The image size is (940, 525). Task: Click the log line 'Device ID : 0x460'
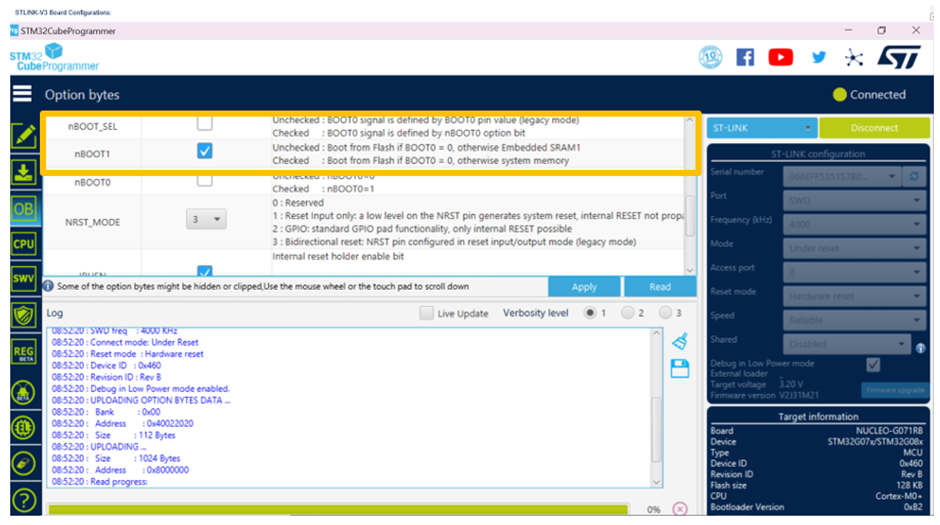(106, 365)
